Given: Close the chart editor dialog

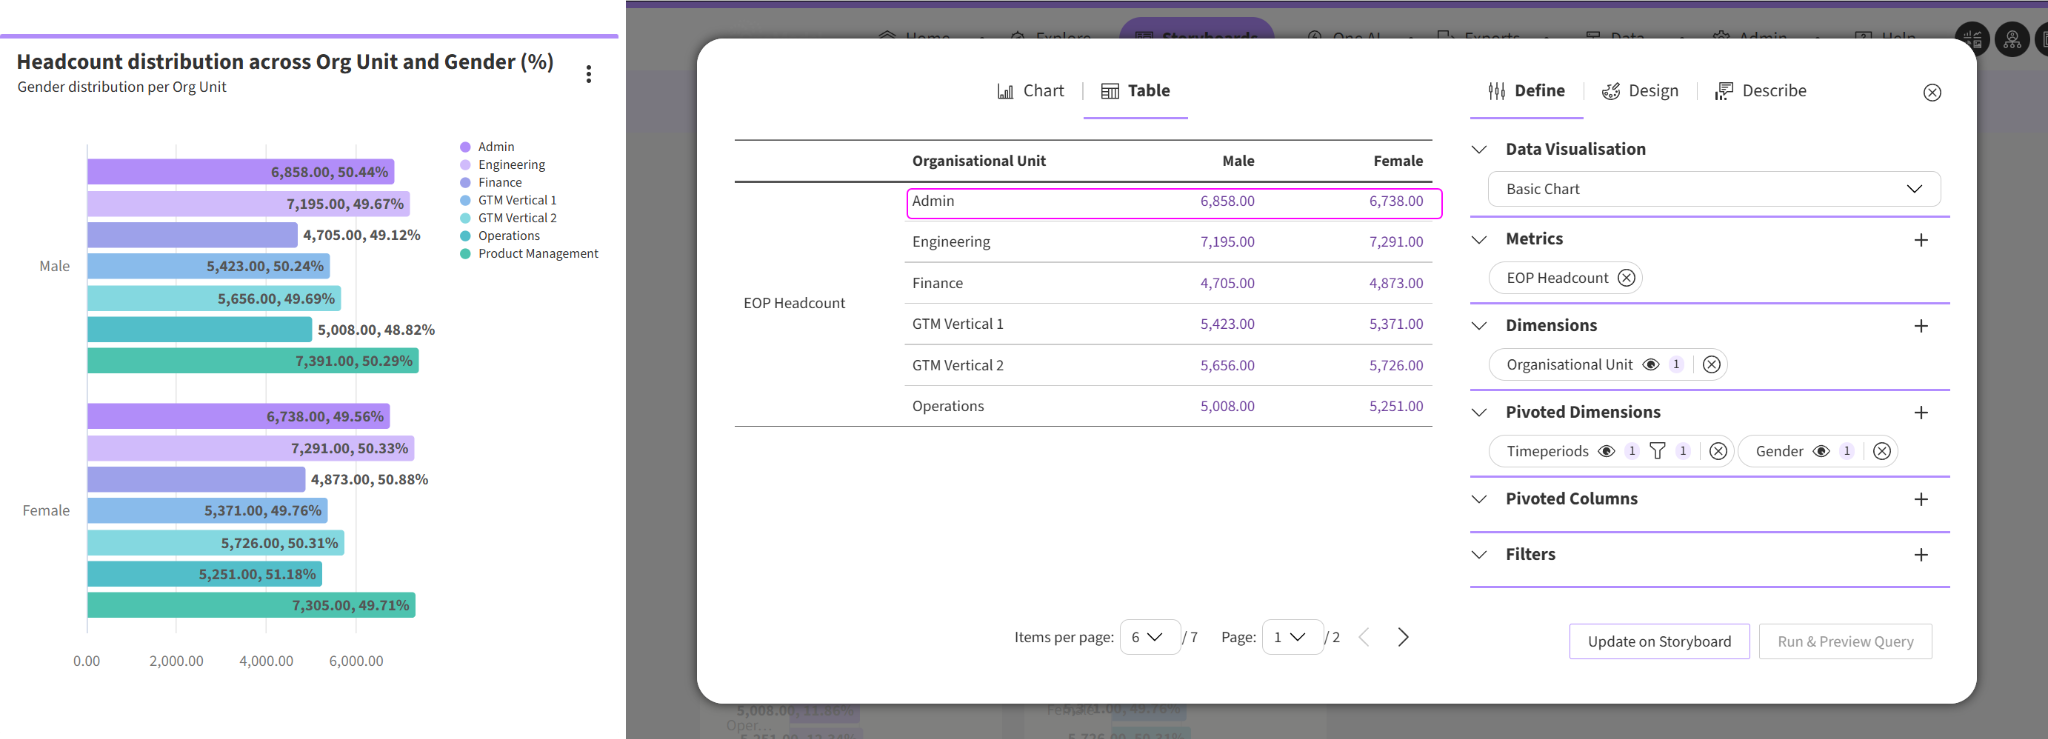Looking at the screenshot, I should pos(1932,93).
